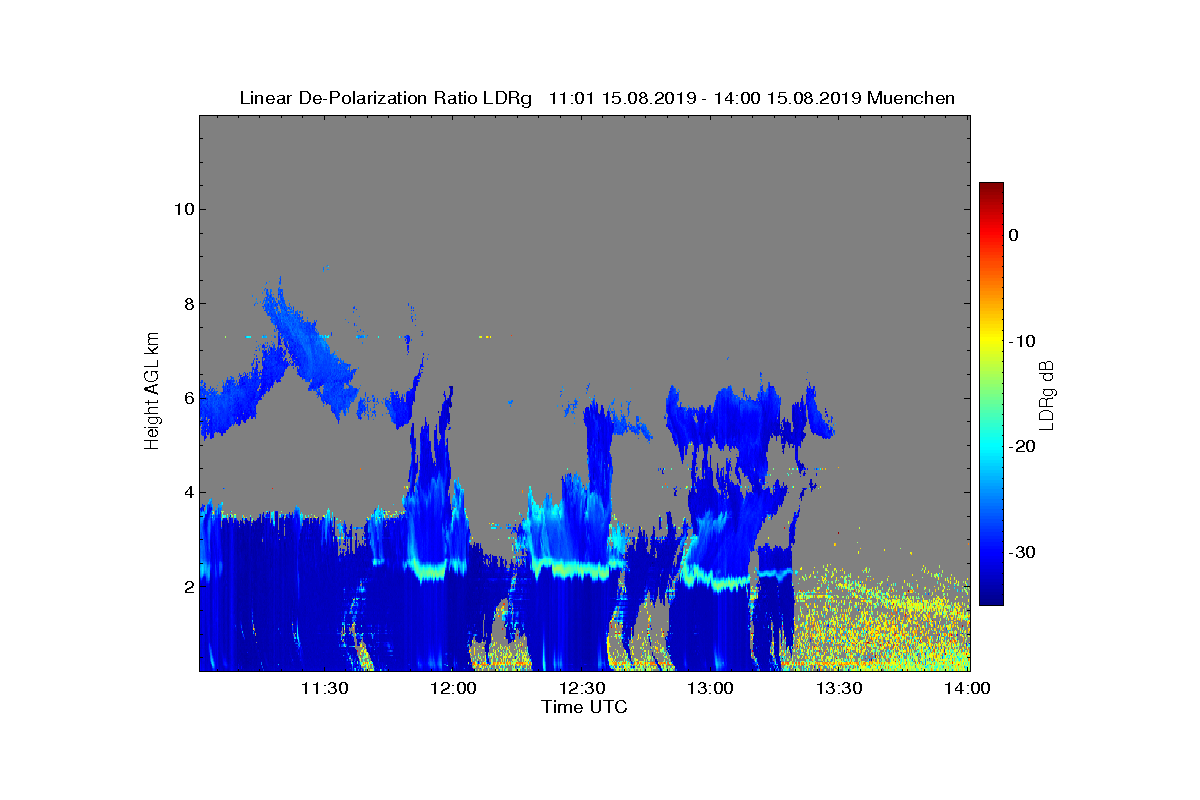Click the dark blue bottom of the colorbar
This screenshot has width=1200, height=800.
991,596
